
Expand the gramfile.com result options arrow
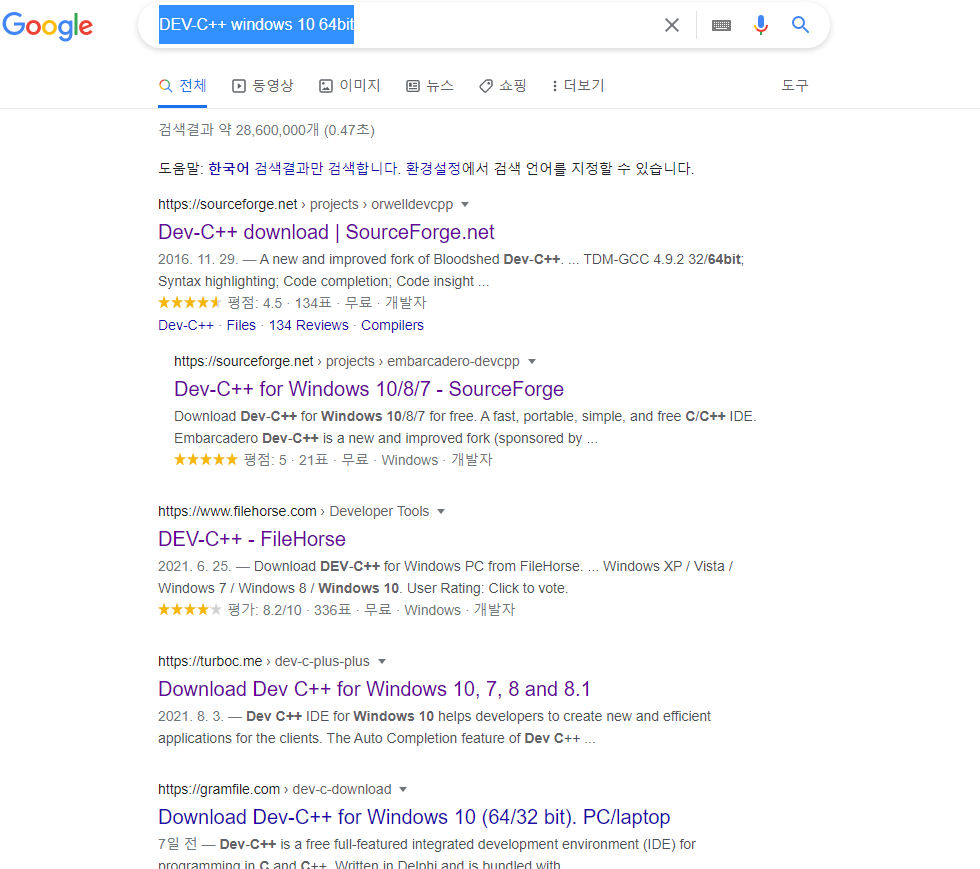coord(403,790)
